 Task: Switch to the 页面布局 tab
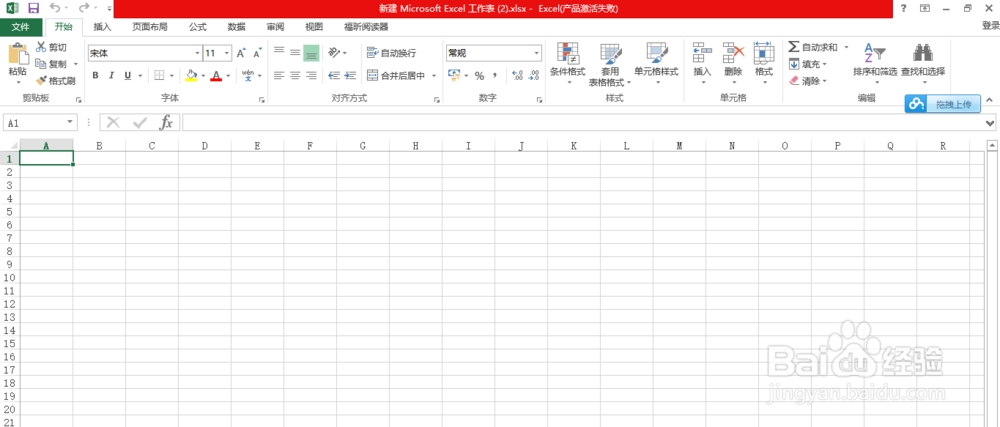[x=150, y=27]
